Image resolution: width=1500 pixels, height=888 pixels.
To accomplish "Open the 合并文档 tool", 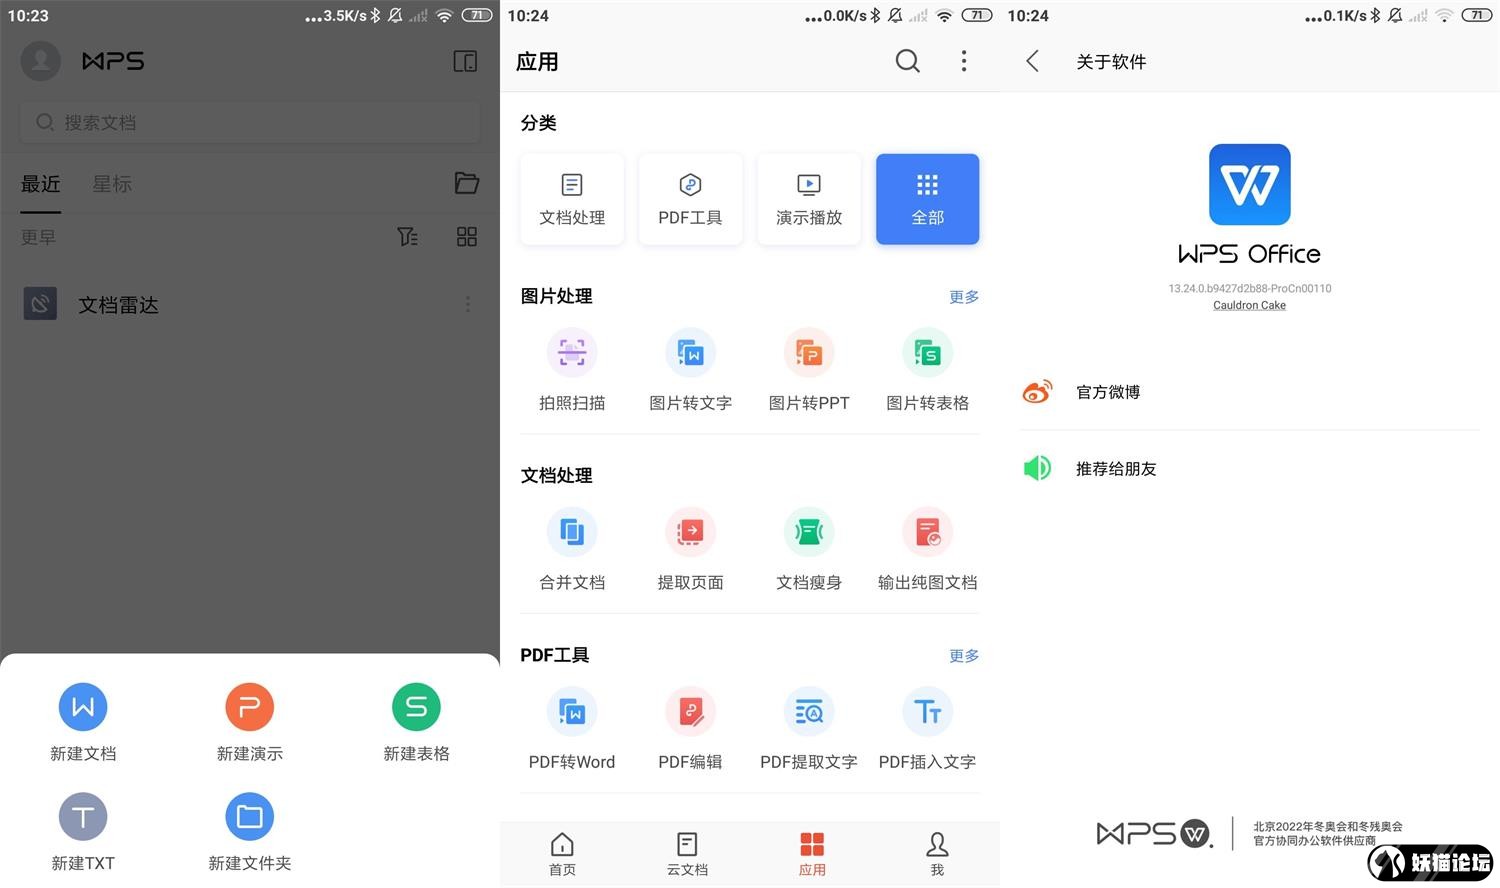I will point(572,549).
